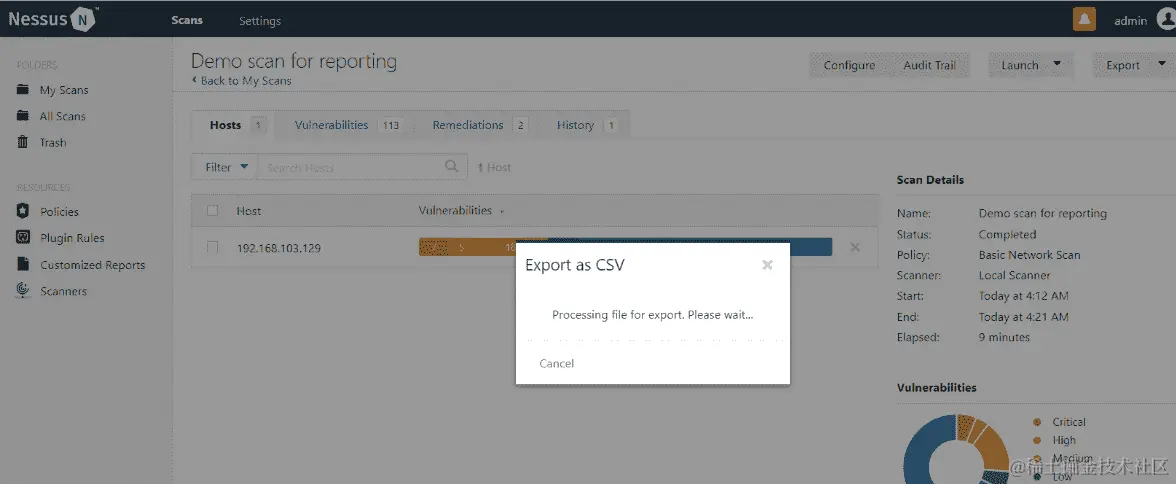Open the Customized Reports link
The height and width of the screenshot is (484, 1176).
coord(92,265)
